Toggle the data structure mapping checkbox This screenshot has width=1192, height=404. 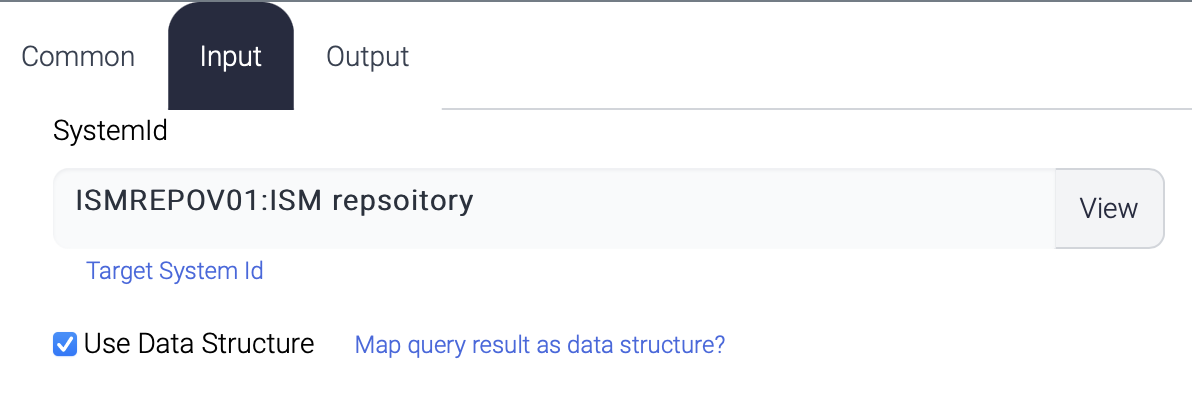tap(65, 345)
